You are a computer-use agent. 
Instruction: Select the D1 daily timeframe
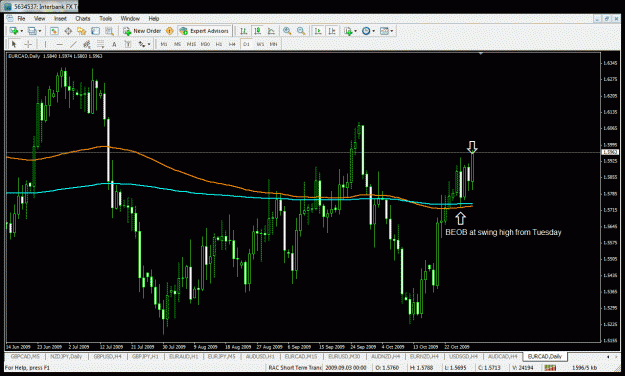[x=246, y=44]
